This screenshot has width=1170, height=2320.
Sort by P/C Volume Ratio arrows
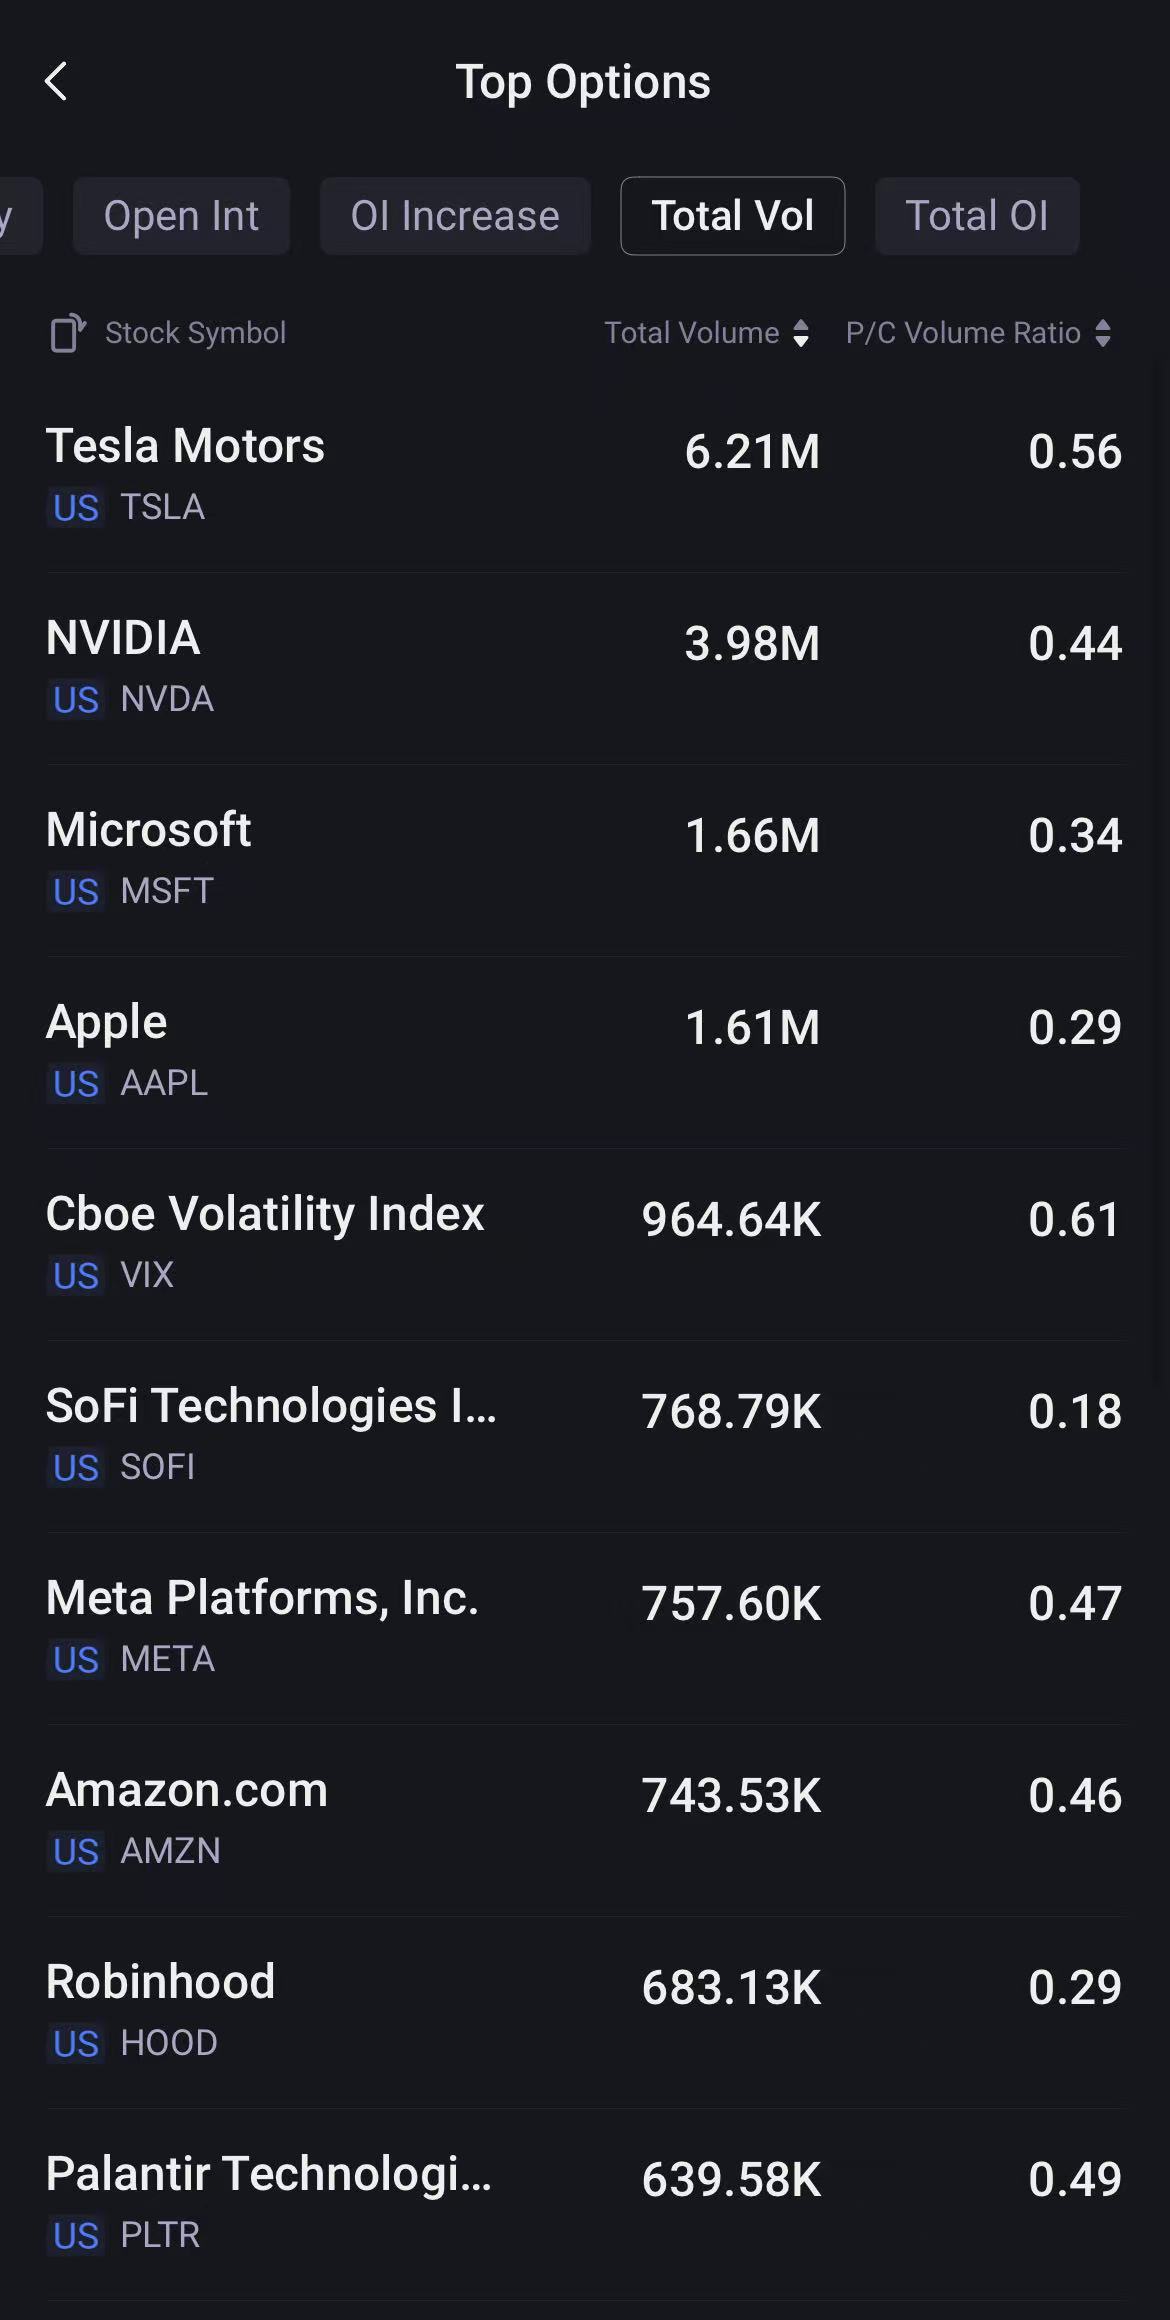point(1102,333)
